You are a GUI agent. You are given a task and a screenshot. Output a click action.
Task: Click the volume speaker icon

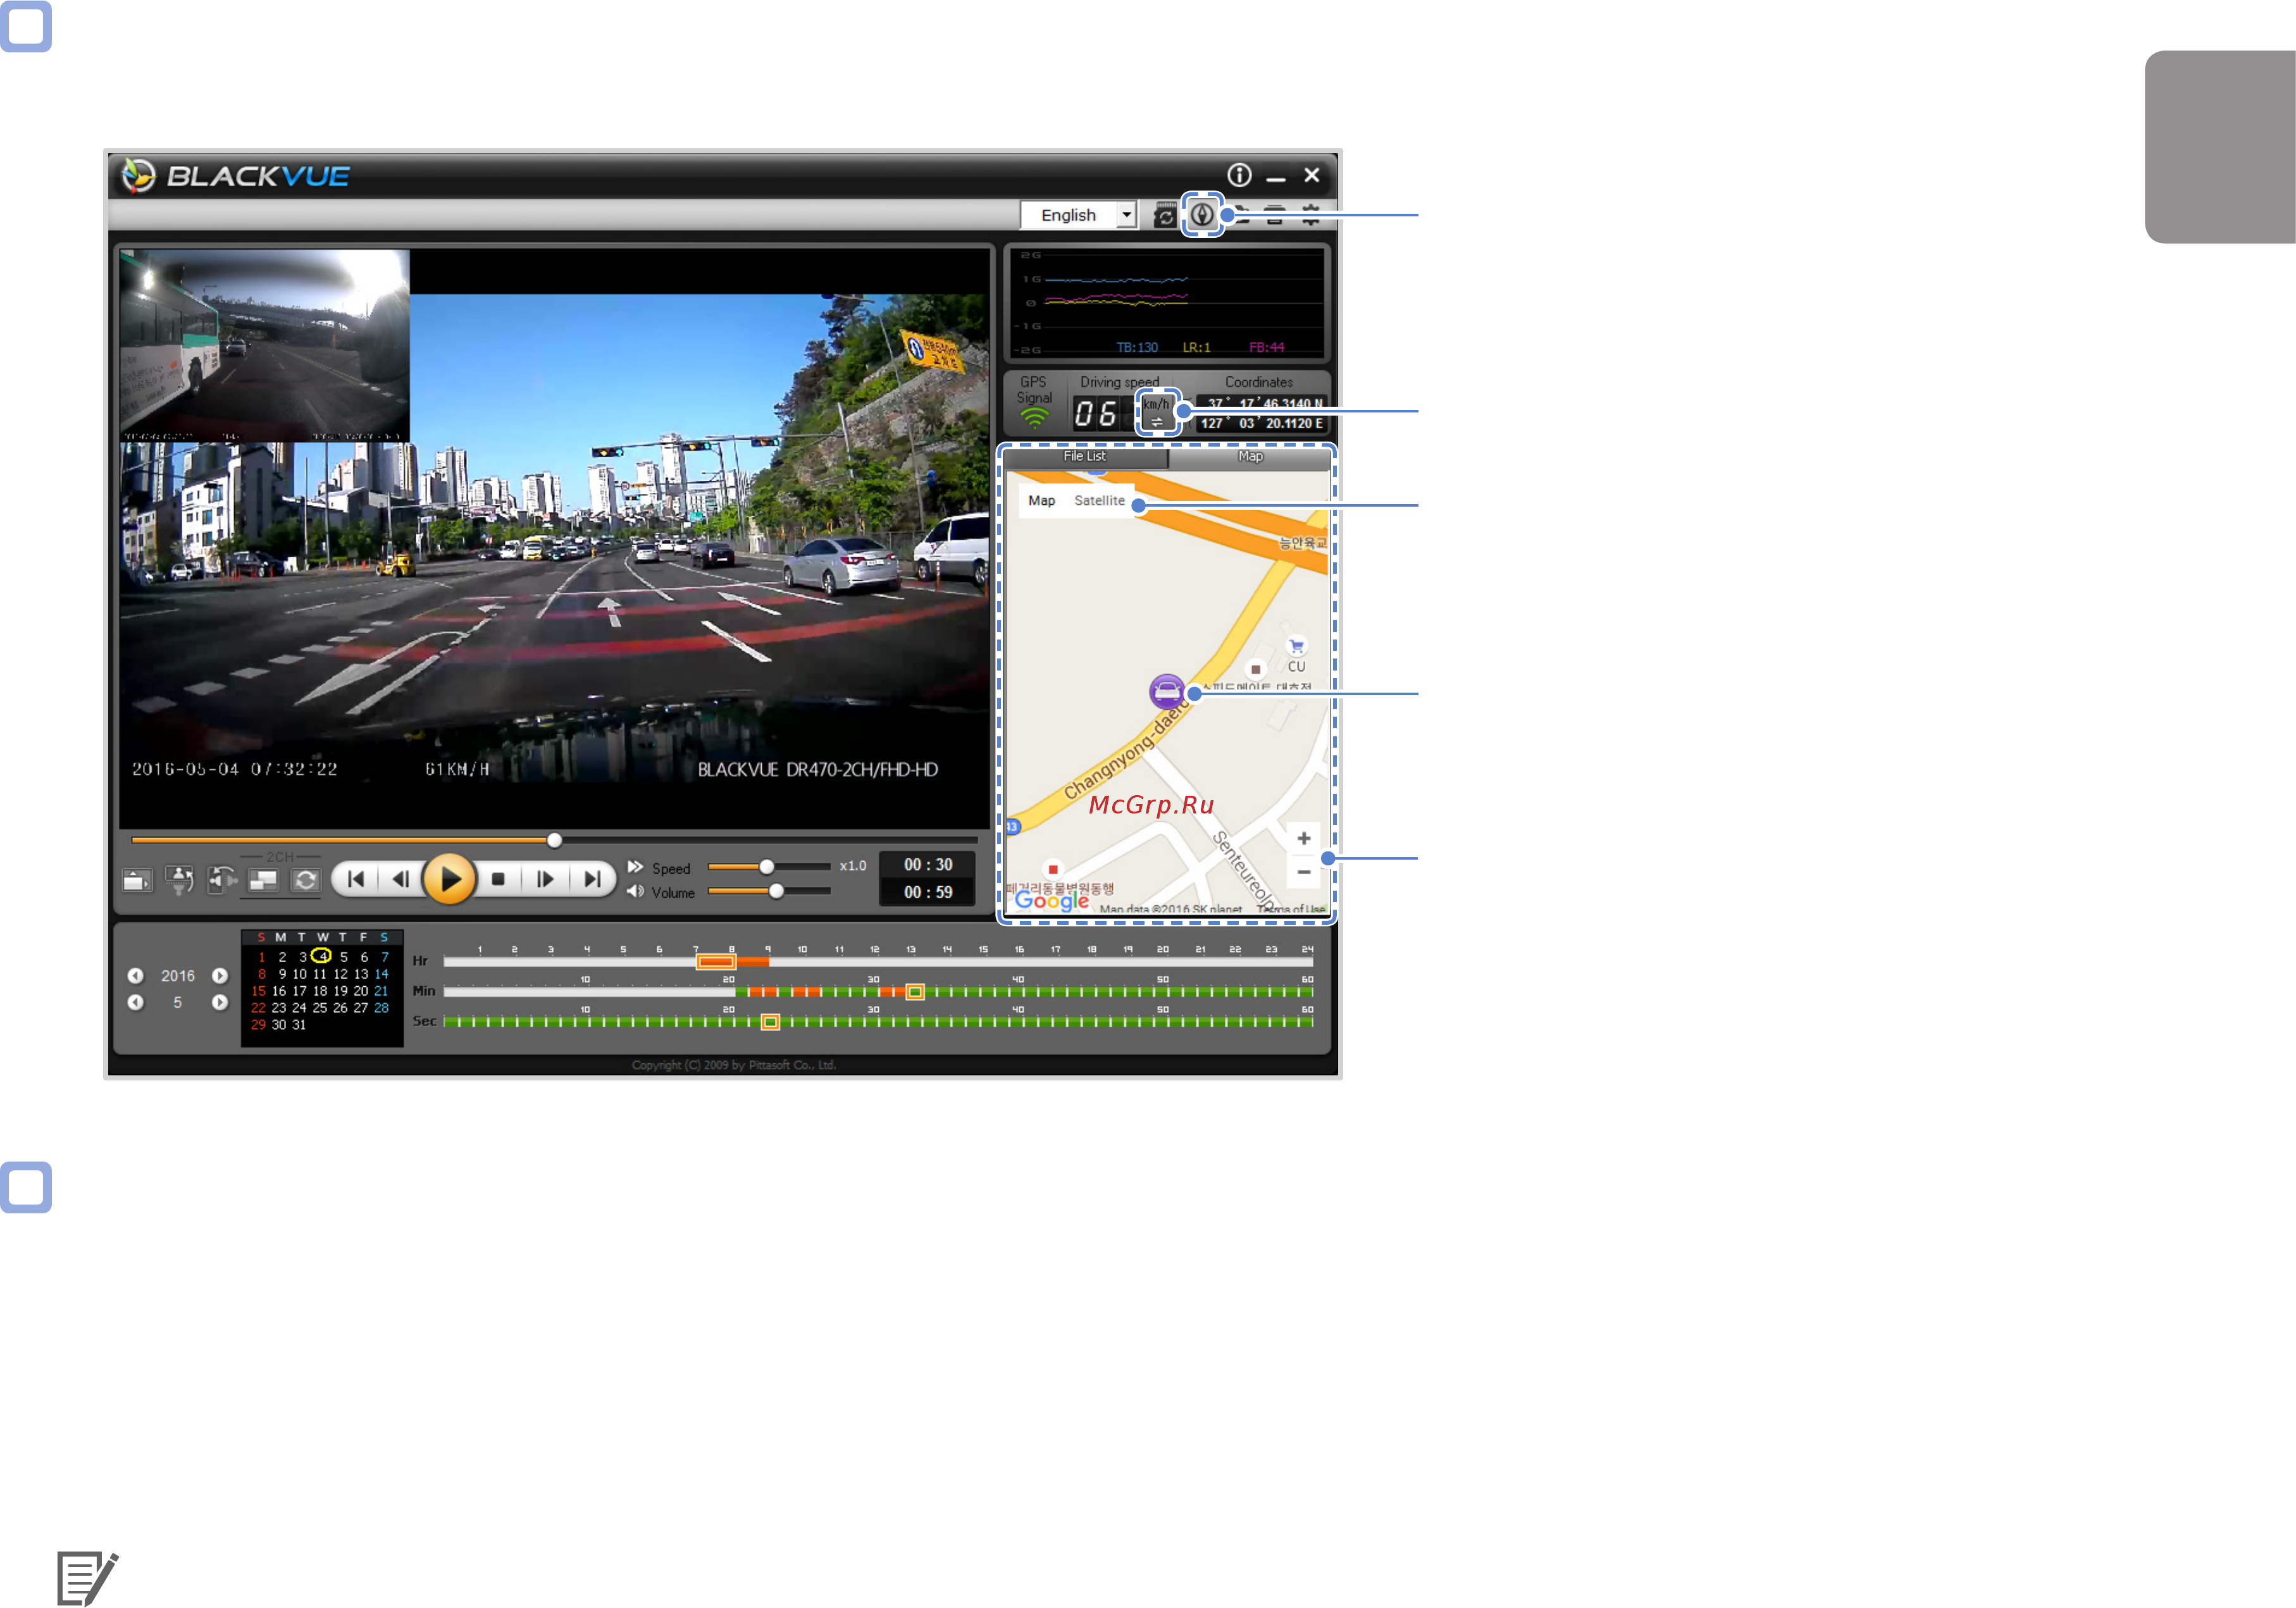coord(635,891)
